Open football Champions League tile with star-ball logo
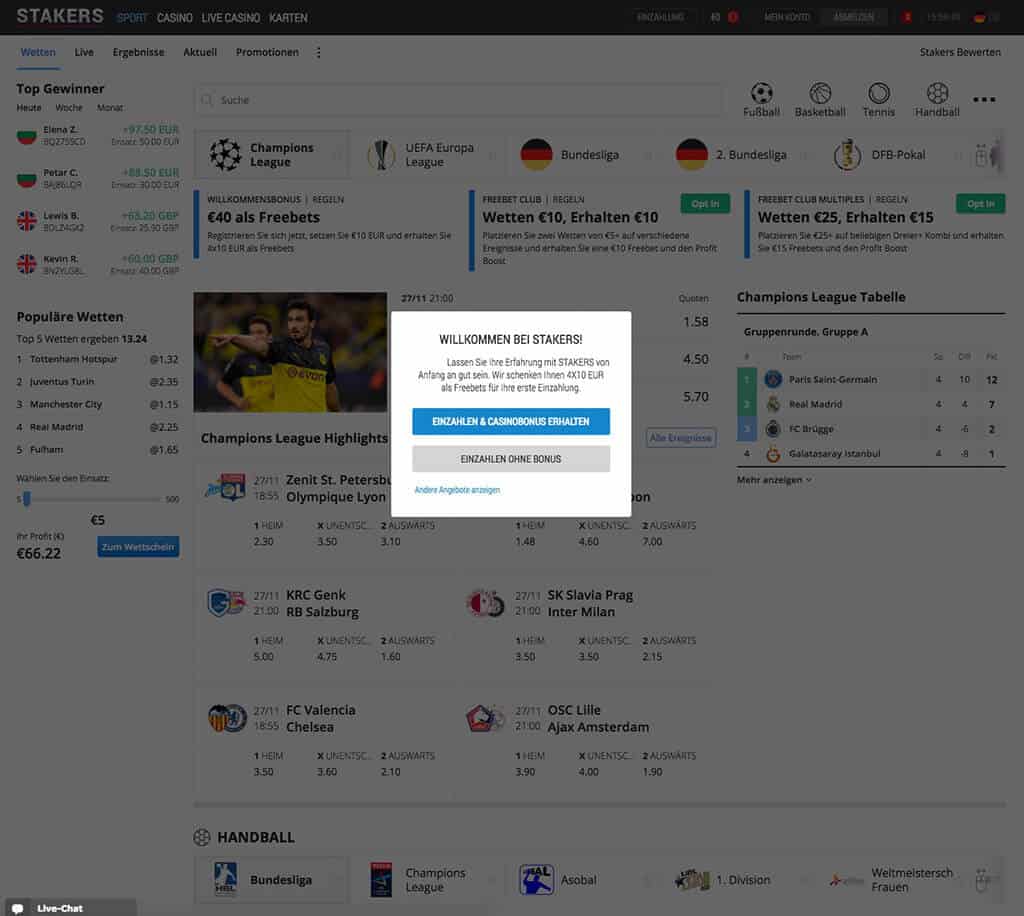 click(x=271, y=155)
